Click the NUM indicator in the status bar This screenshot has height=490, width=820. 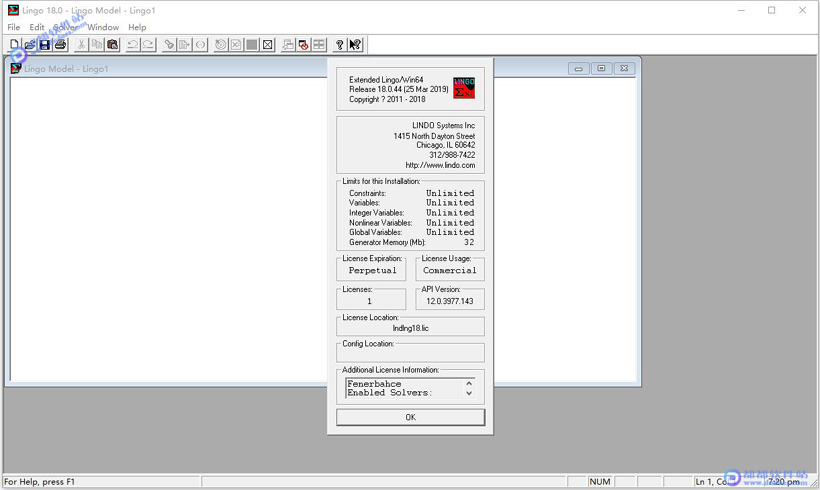click(600, 482)
